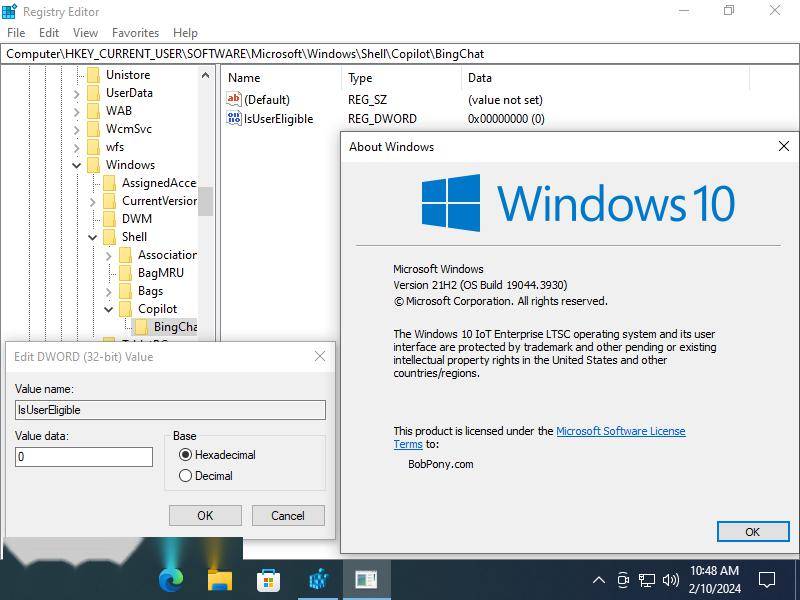Click OK in About Windows dialog
The width and height of the screenshot is (800, 600).
click(x=753, y=532)
